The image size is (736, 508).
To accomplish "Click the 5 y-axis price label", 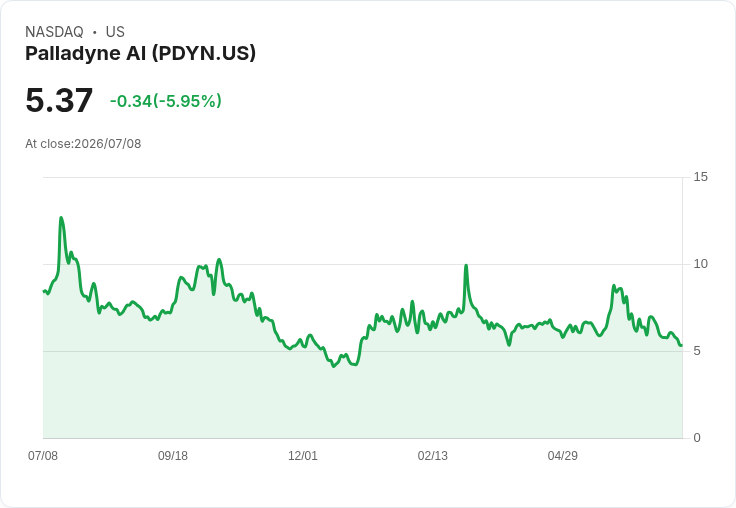I will point(697,351).
